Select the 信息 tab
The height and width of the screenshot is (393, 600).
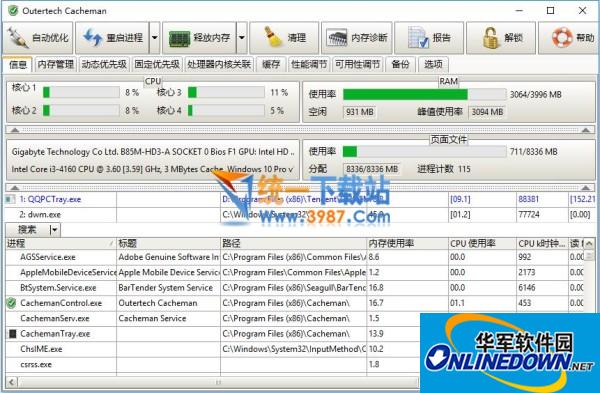coord(18,64)
